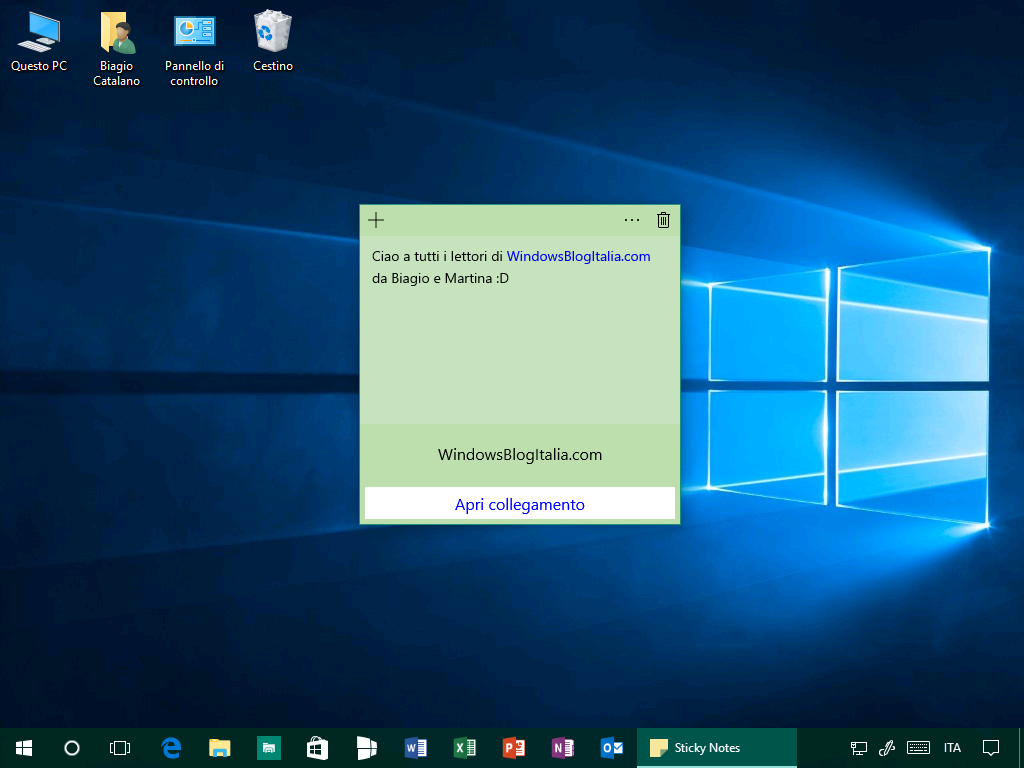This screenshot has width=1024, height=768.
Task: Click the Show desktop strip at taskbar end
Action: (1021, 748)
